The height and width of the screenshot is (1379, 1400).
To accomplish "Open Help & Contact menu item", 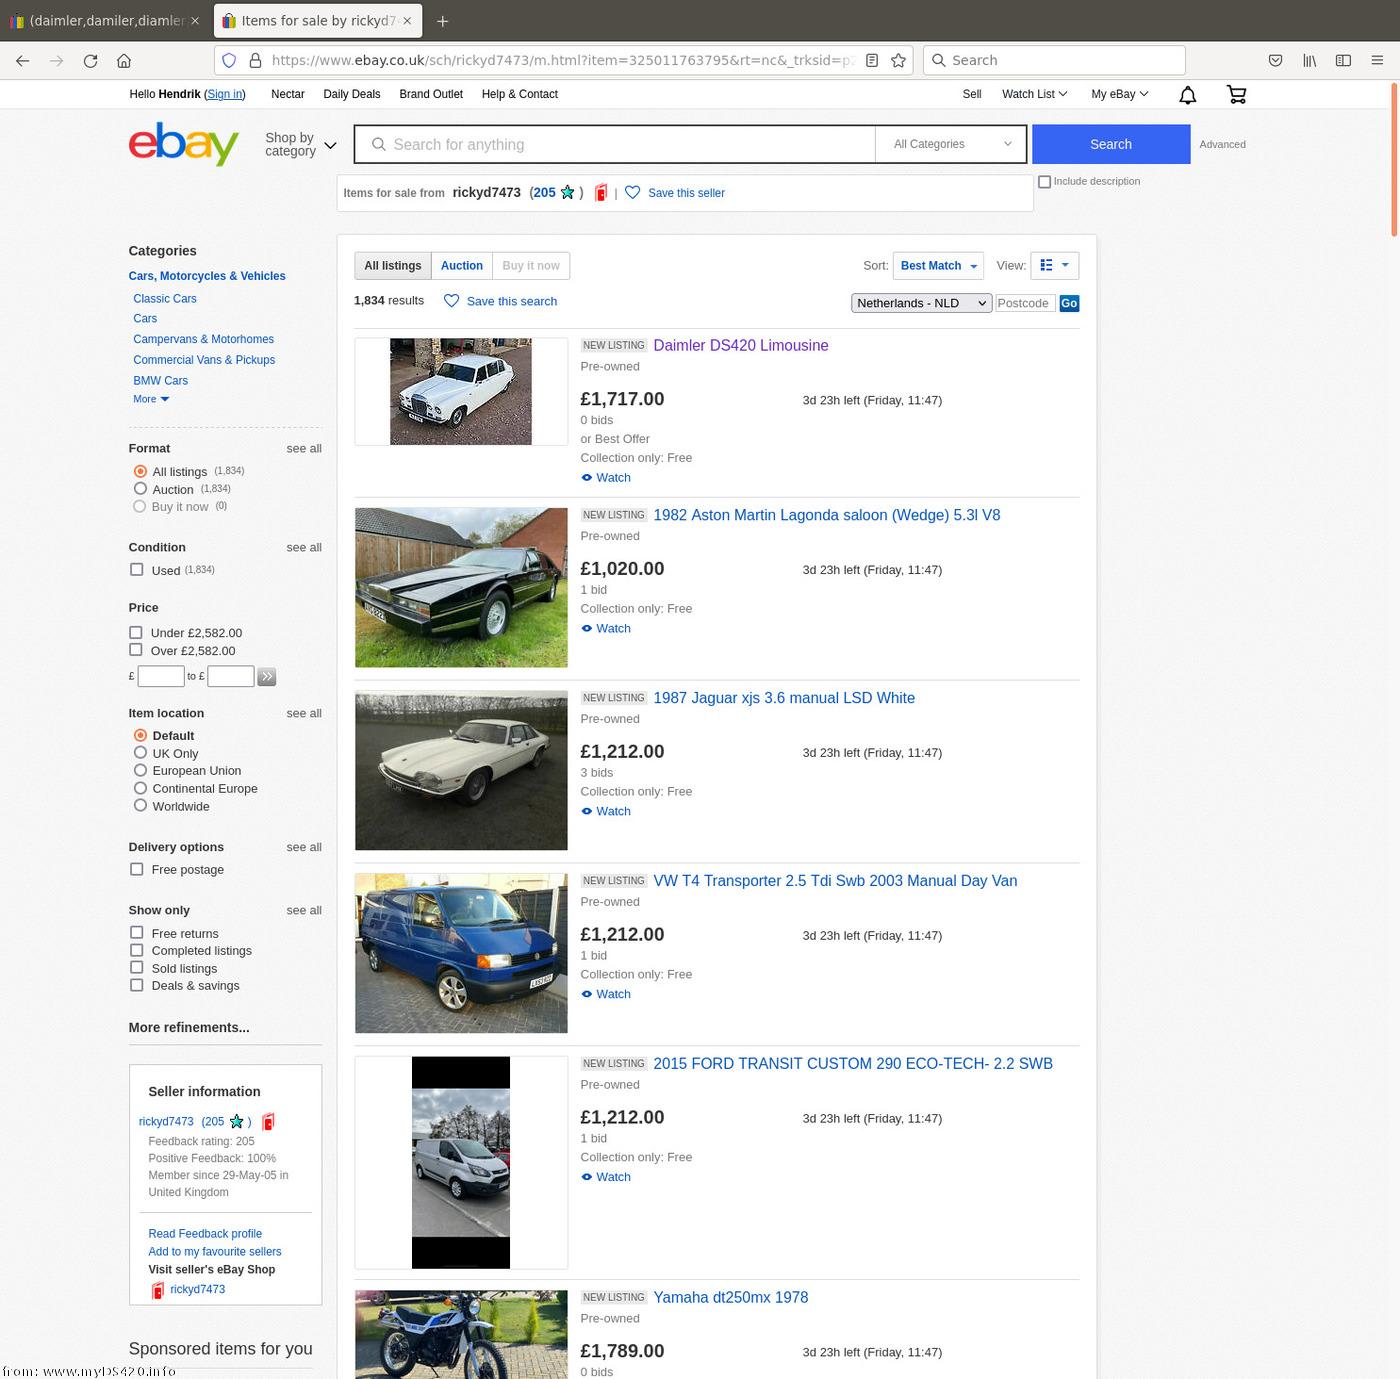I will 520,94.
